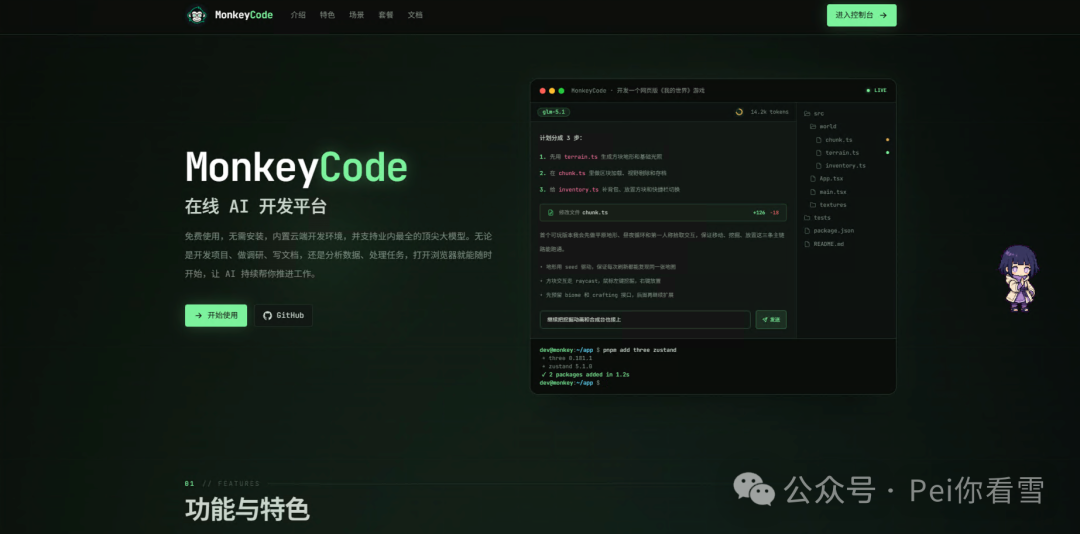This screenshot has height=534, width=1080.
Task: Click the '2 packages added in 1.2s' line
Action: pyautogui.click(x=585, y=375)
